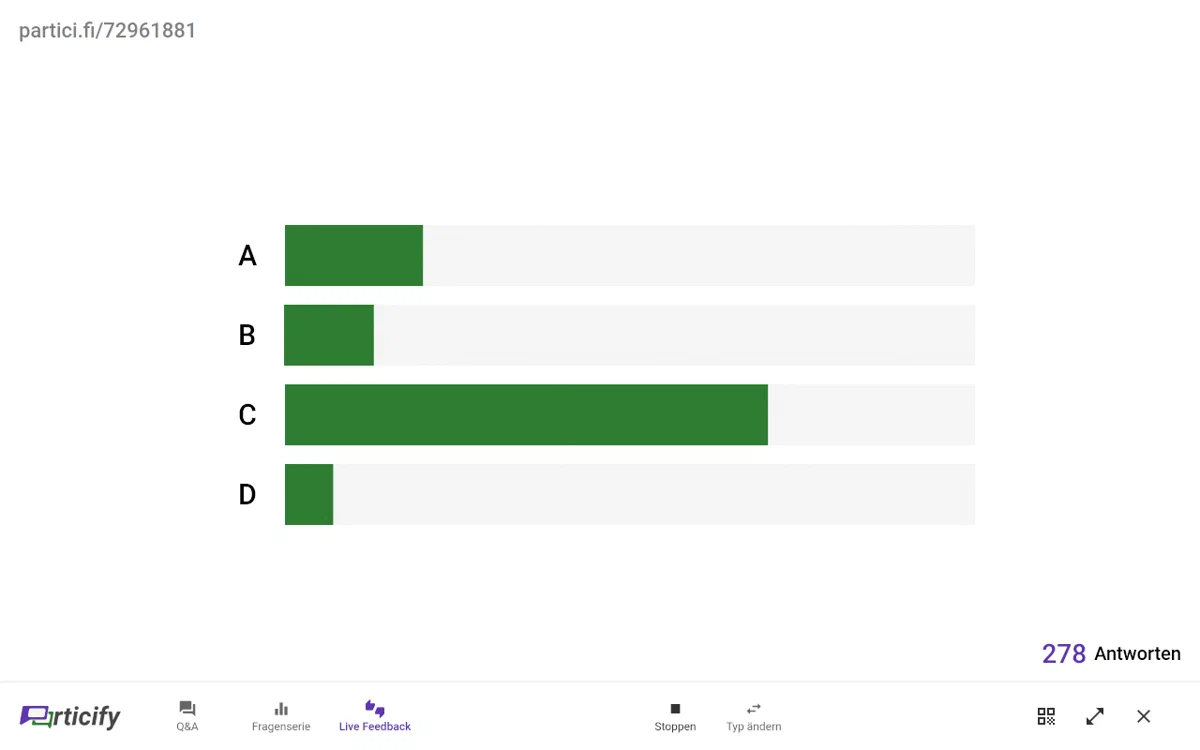The width and height of the screenshot is (1200, 750).
Task: Select the Live Feedback tab
Action: click(x=375, y=716)
